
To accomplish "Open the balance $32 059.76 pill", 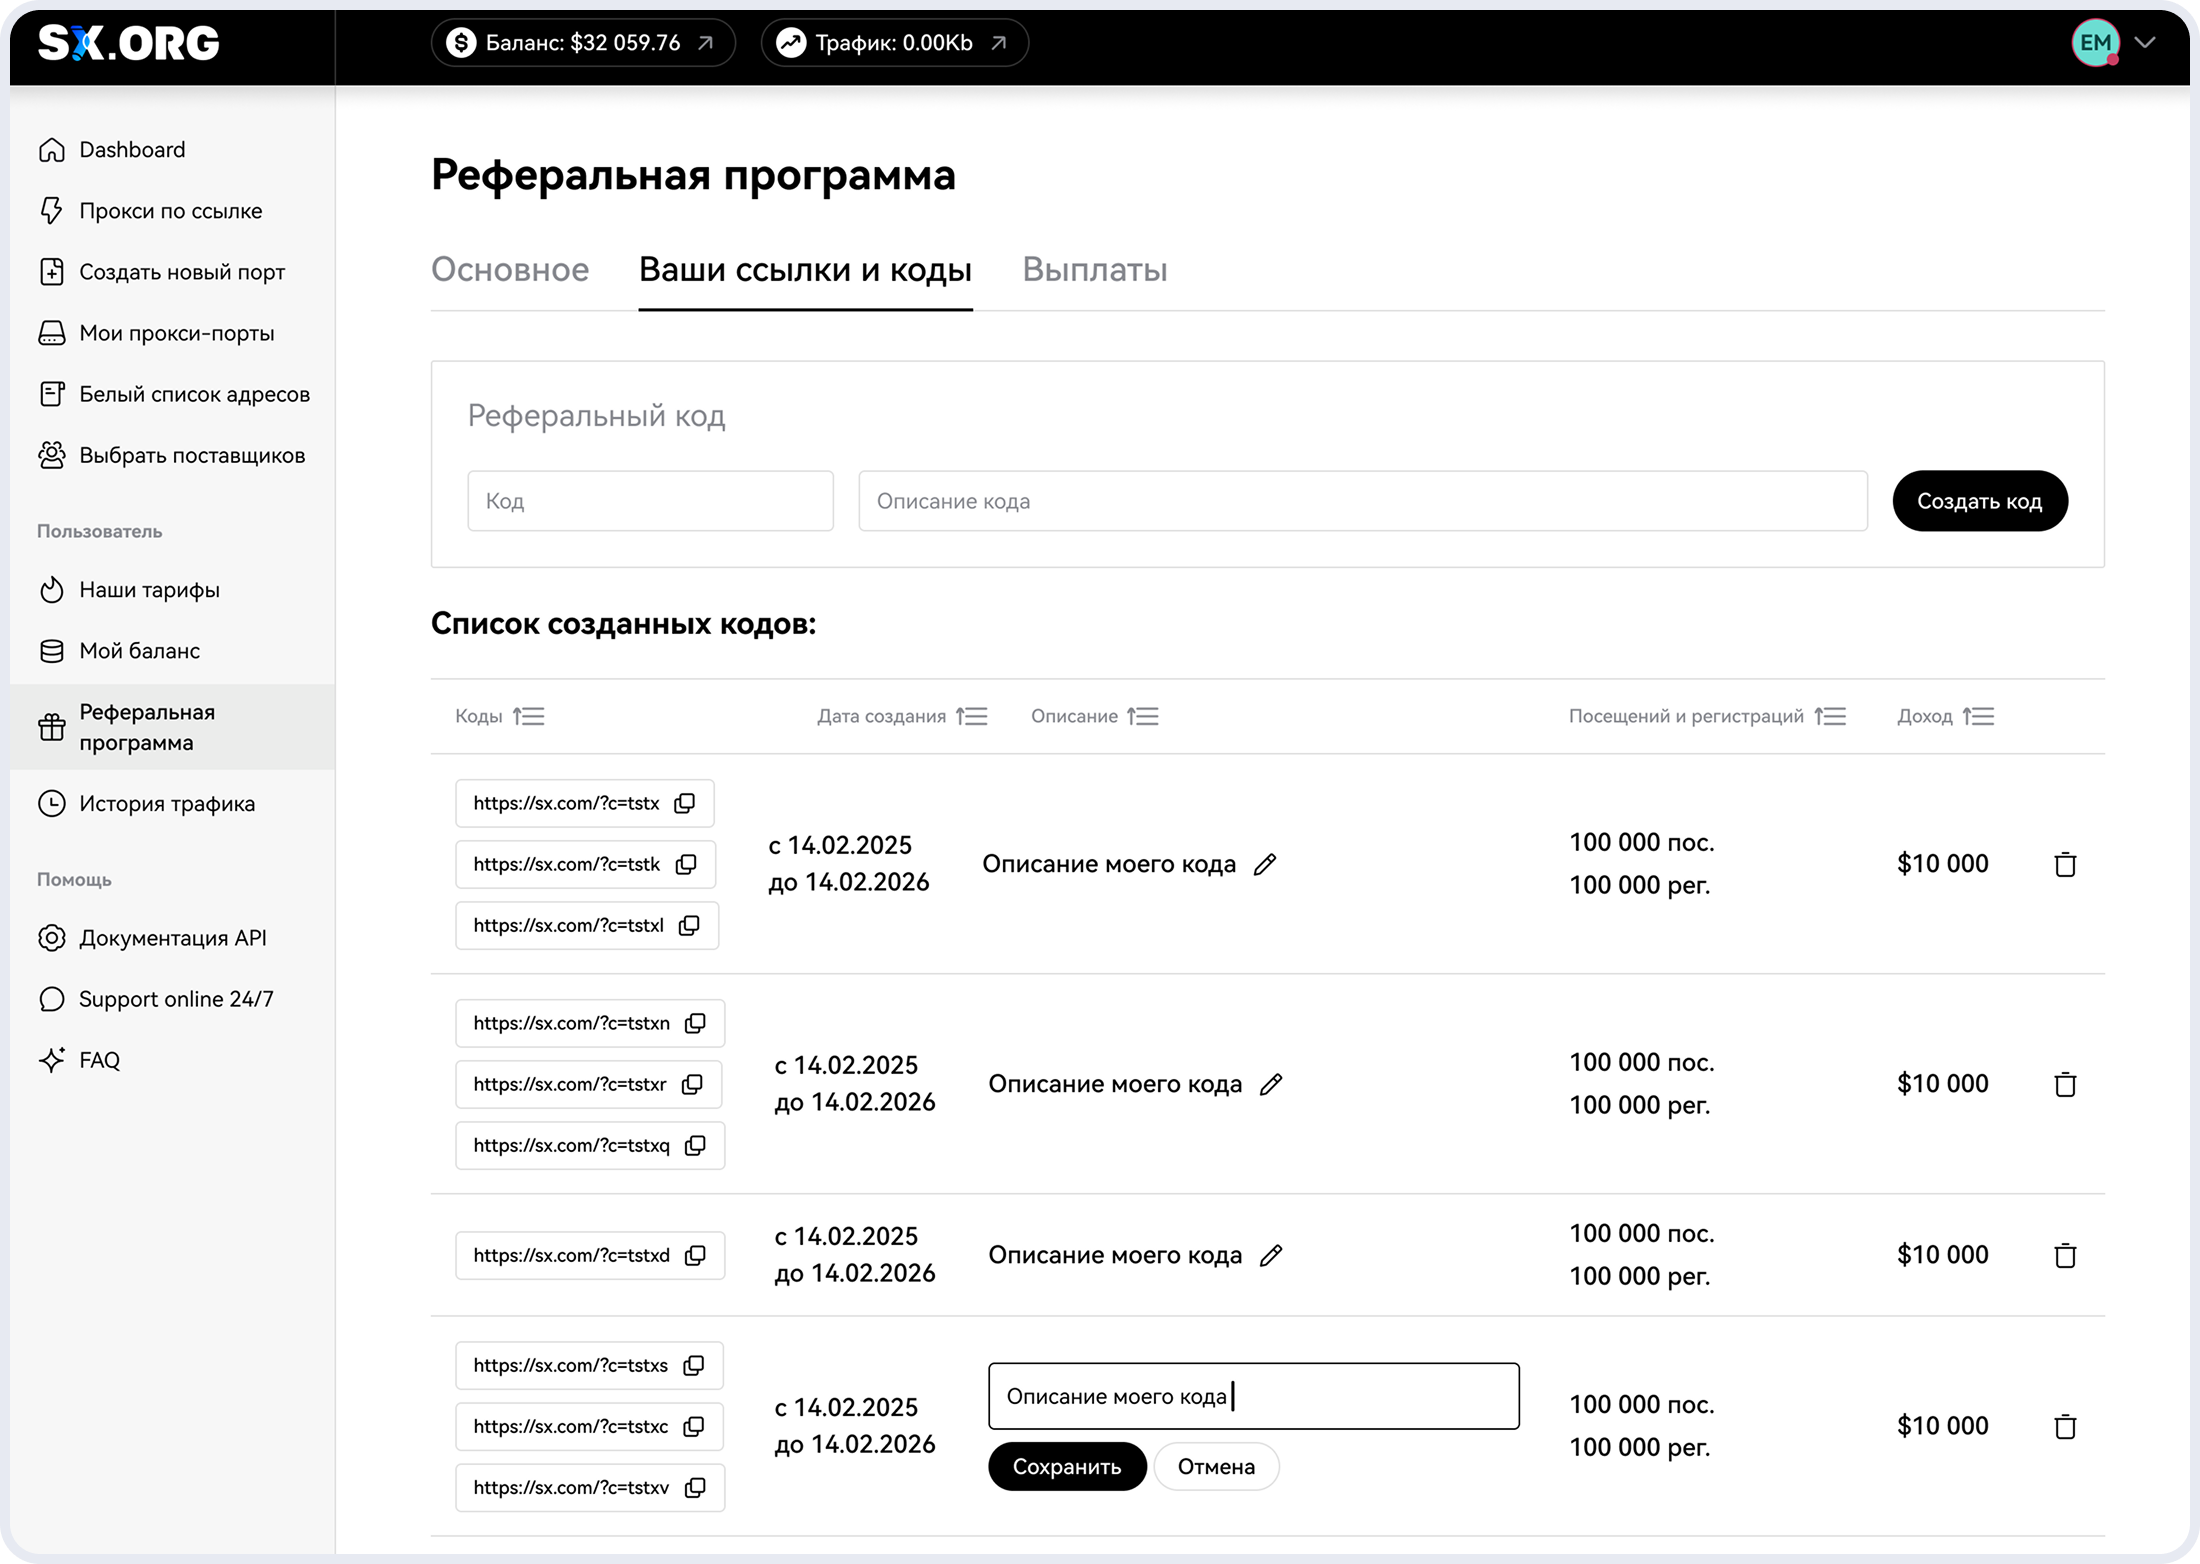I will (583, 43).
